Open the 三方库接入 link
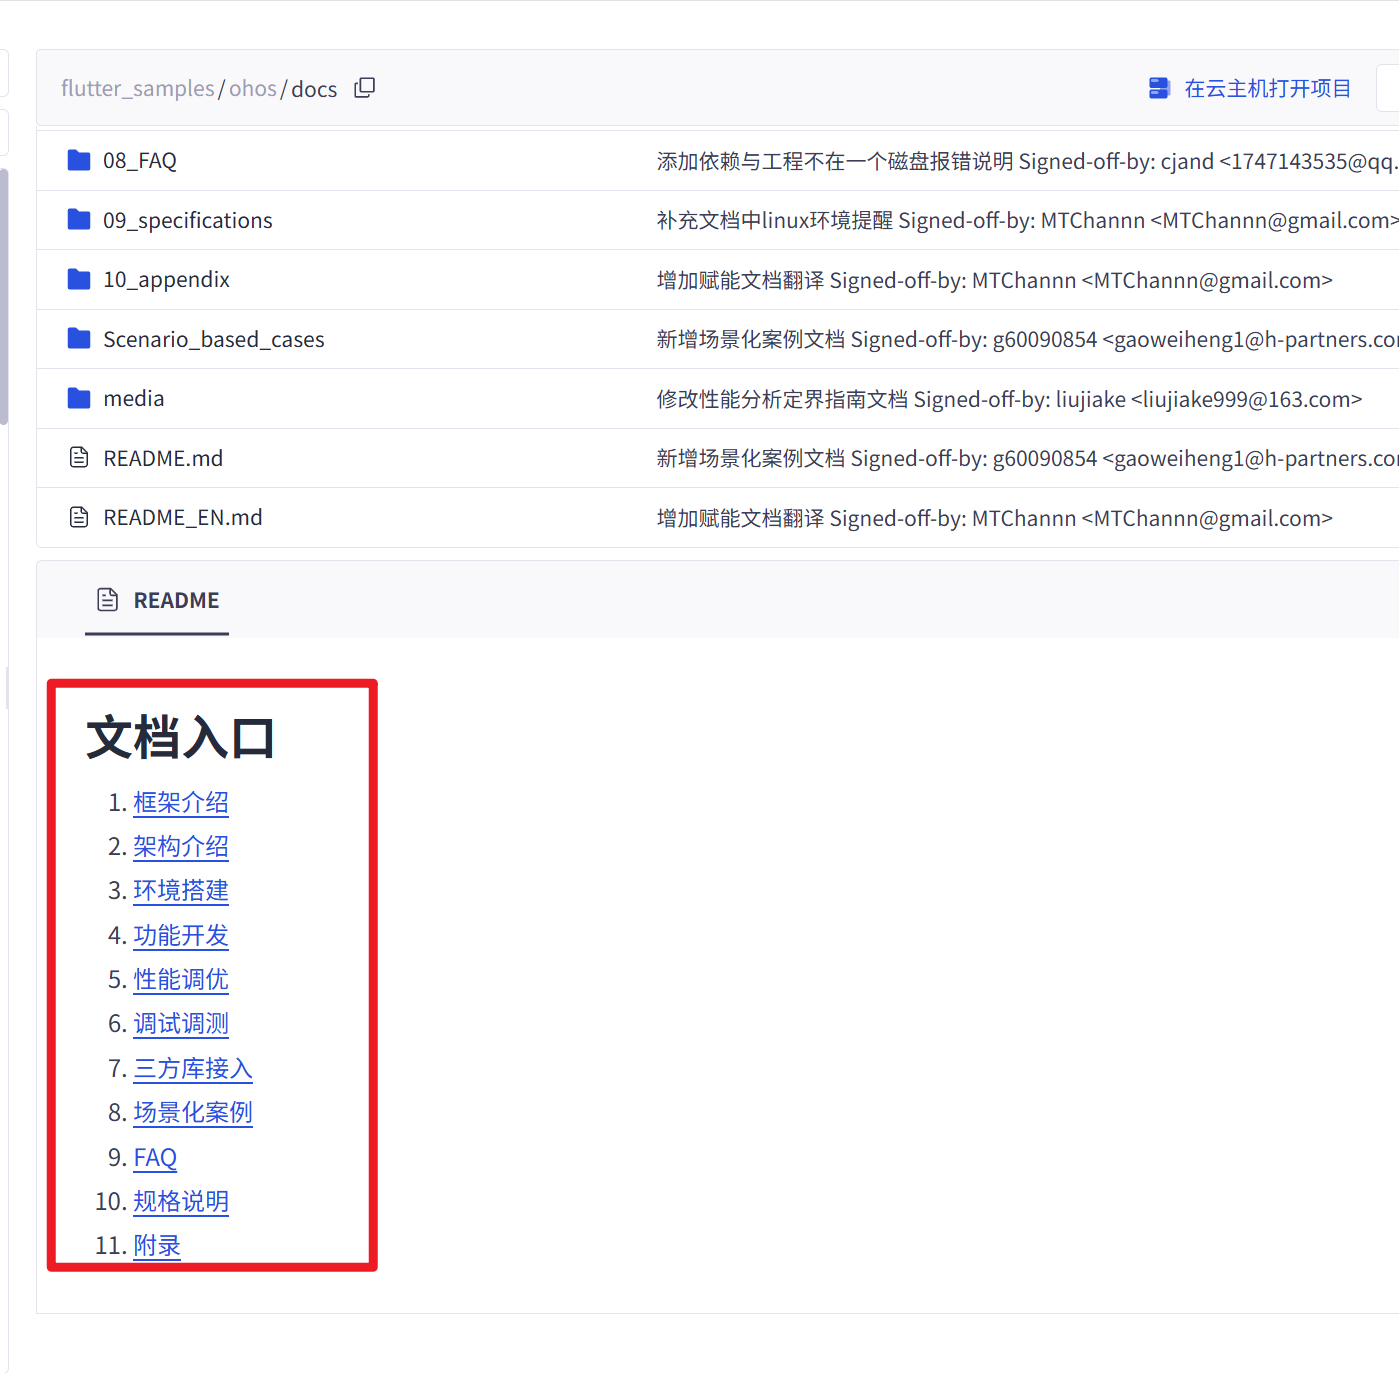 tap(193, 1069)
